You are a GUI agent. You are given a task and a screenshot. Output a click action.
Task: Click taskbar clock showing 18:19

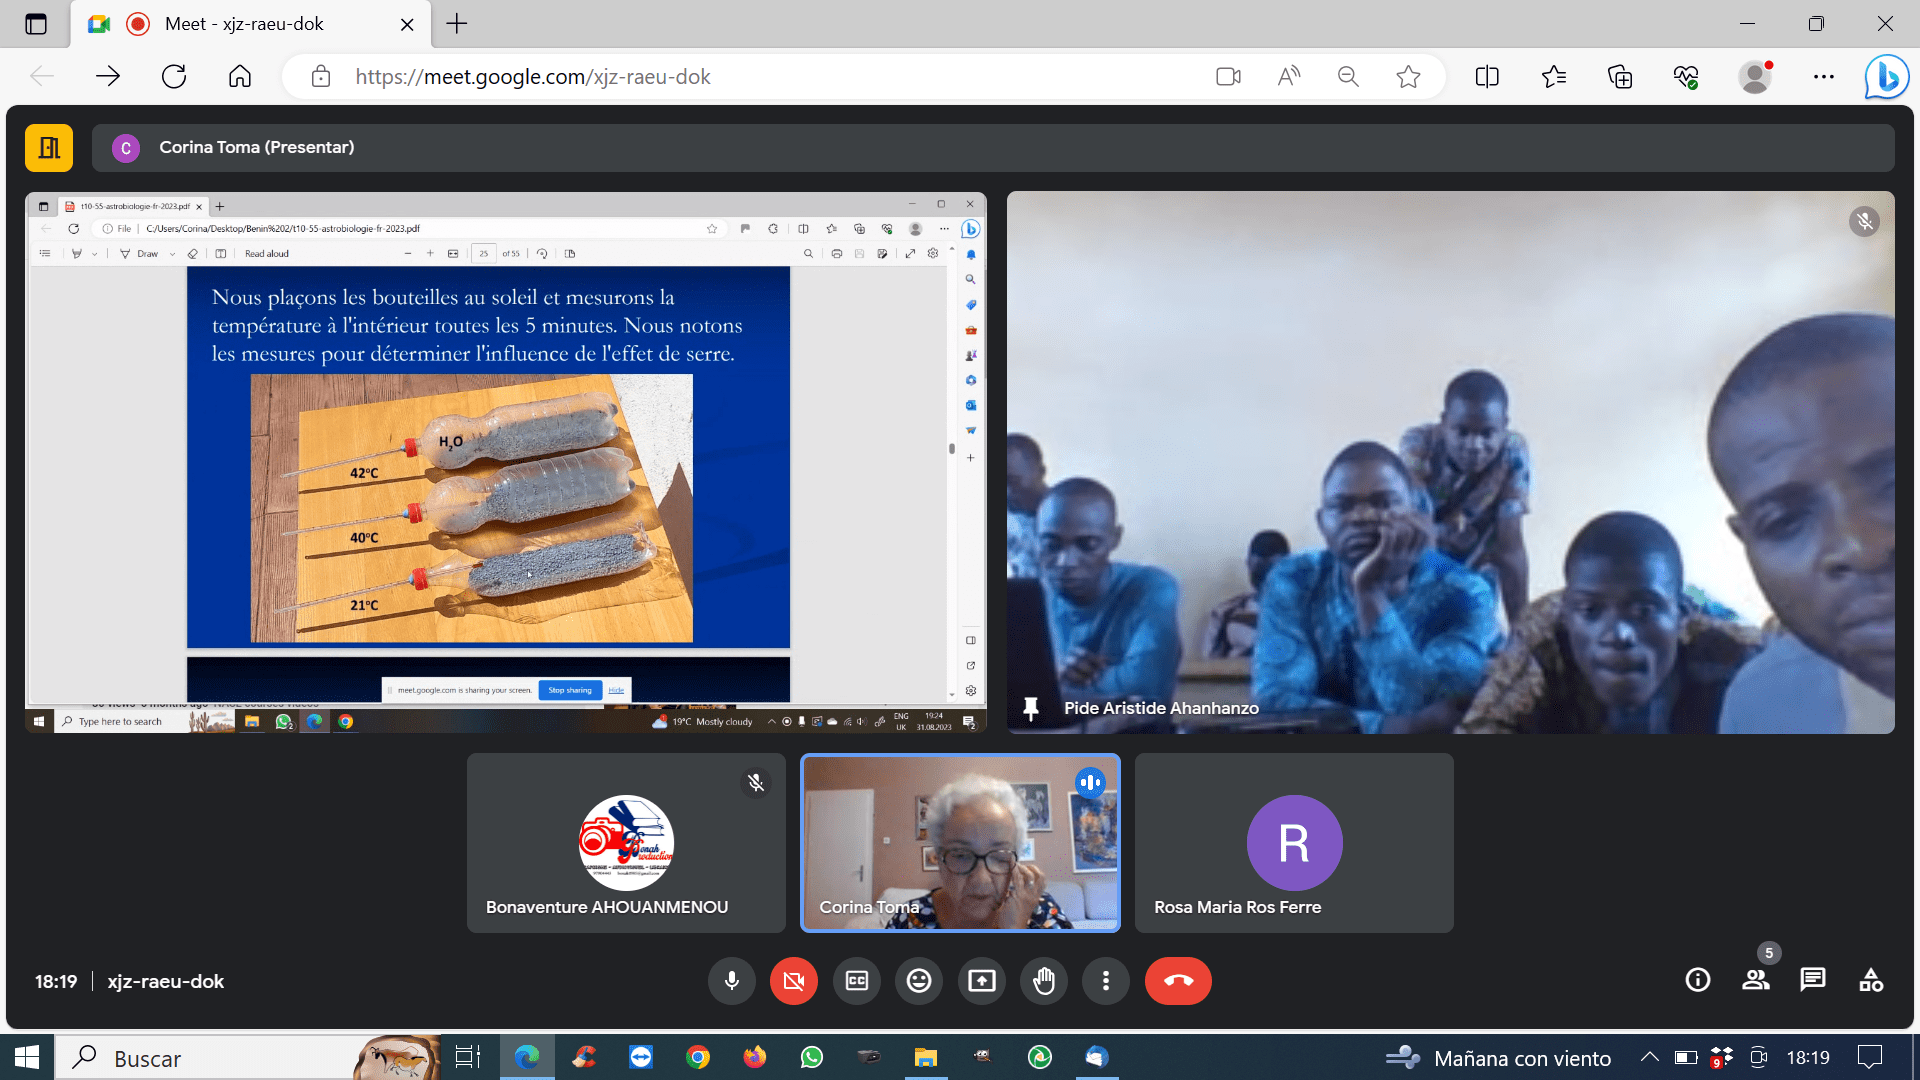pos(1808,1058)
